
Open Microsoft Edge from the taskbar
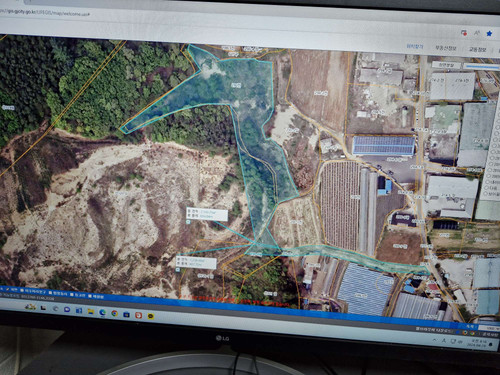pos(102,312)
